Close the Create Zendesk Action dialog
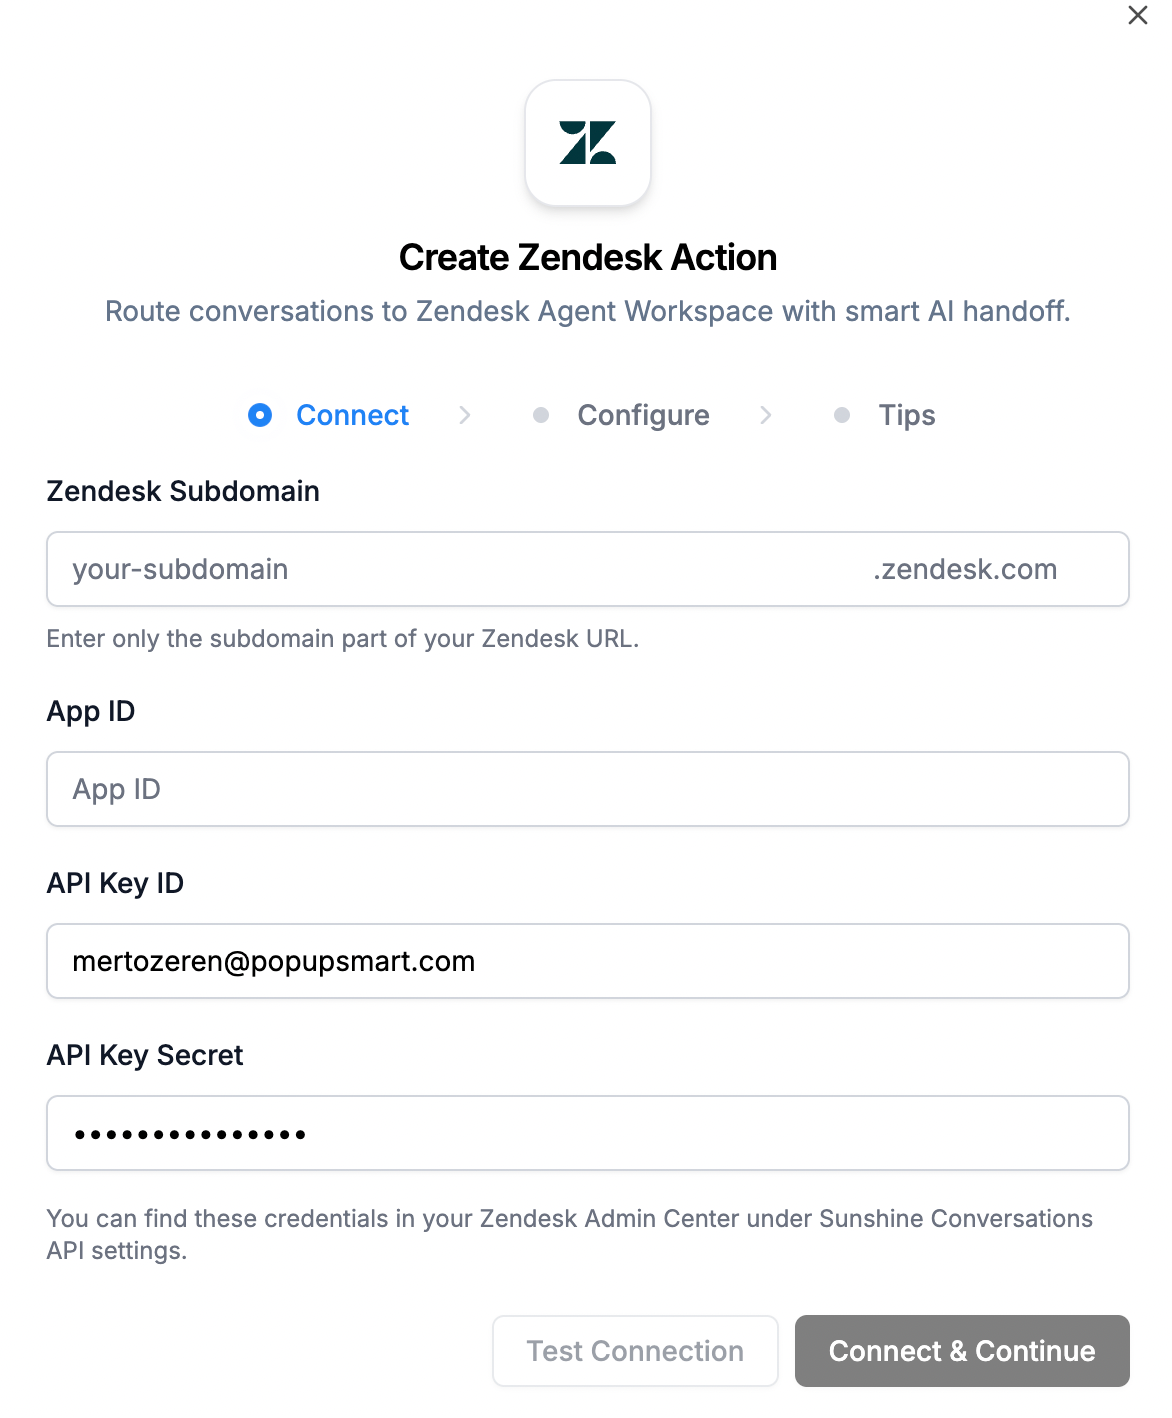This screenshot has width=1172, height=1418. (1137, 16)
